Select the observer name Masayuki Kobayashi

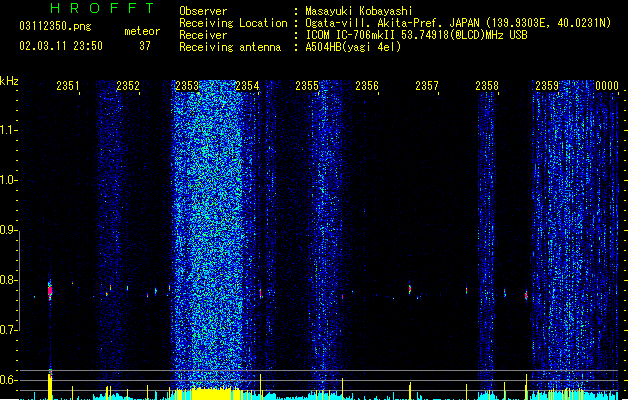pyautogui.click(x=359, y=11)
